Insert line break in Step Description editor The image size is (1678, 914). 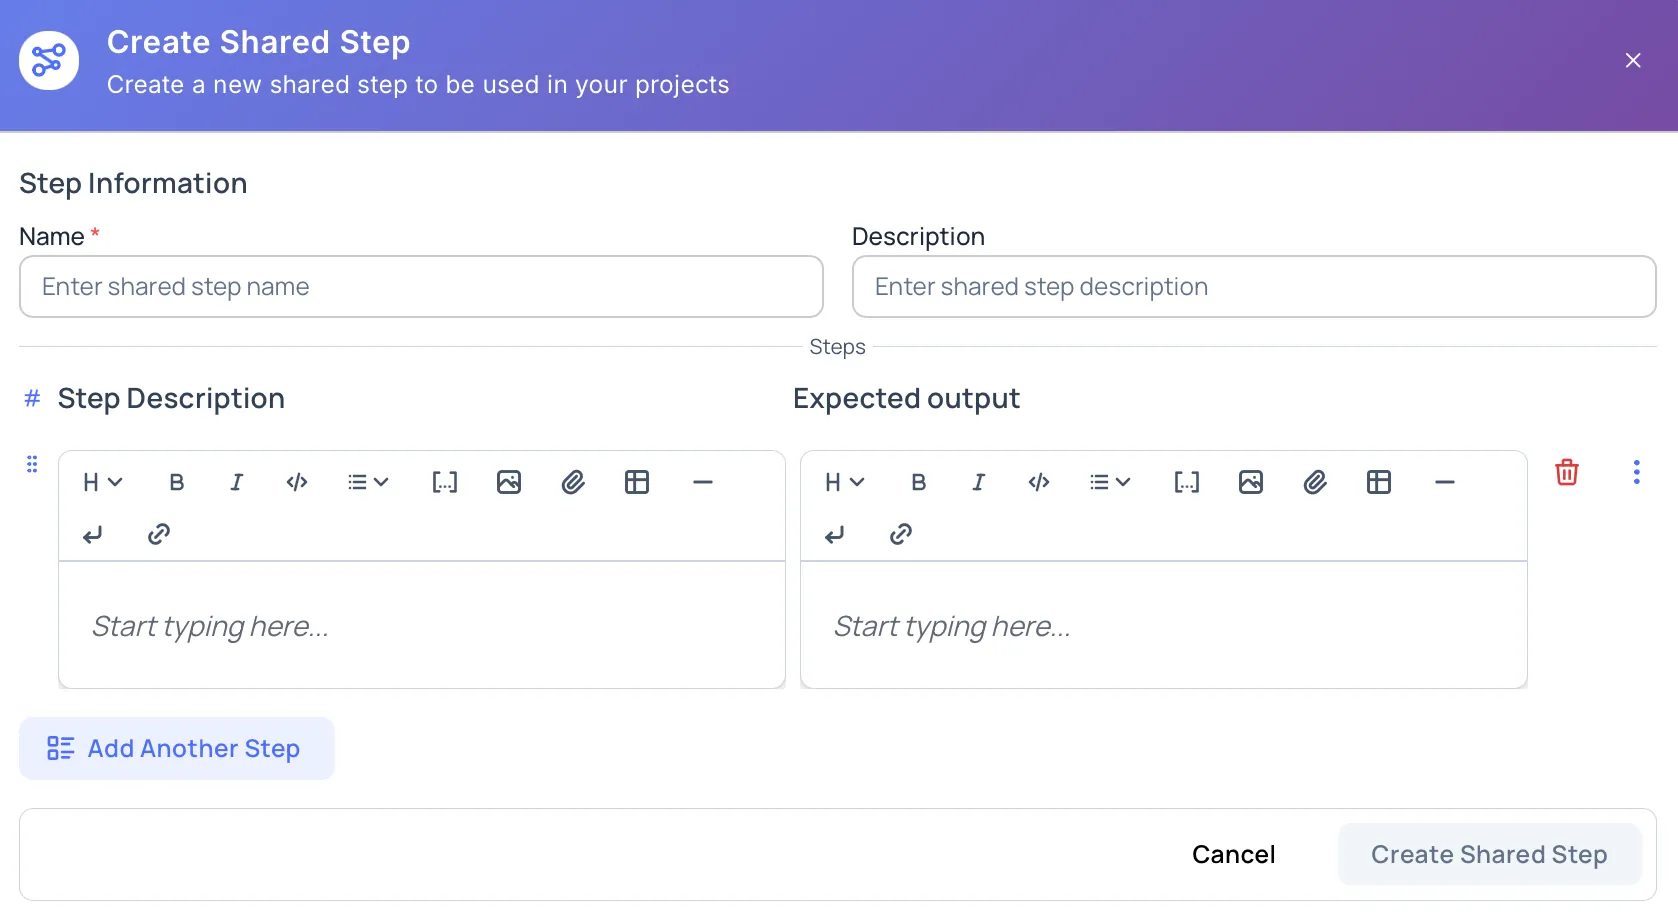click(93, 534)
